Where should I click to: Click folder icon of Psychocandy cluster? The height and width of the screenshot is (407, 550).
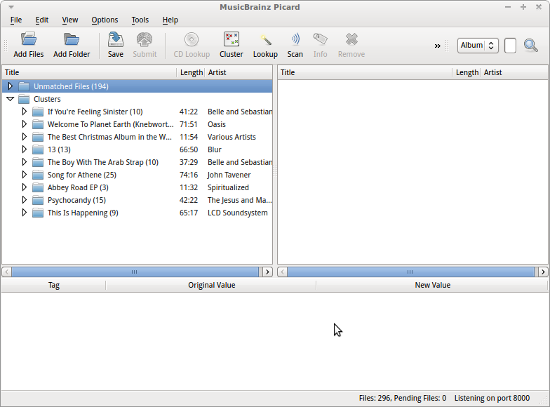[x=38, y=200]
